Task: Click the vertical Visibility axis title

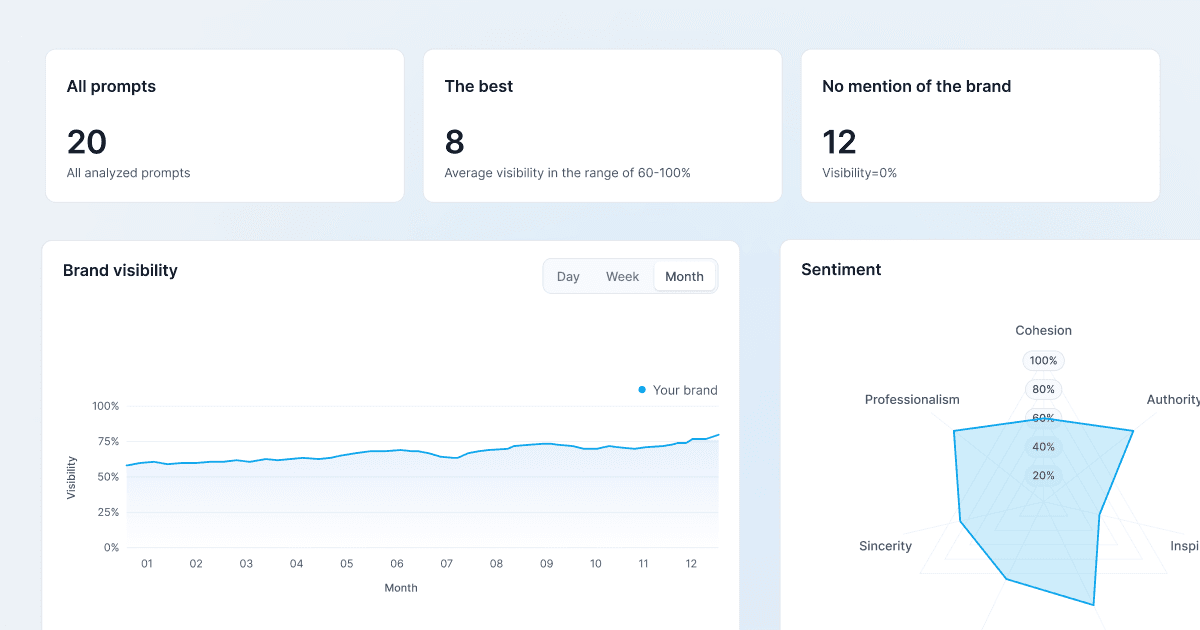Action: pos(72,477)
